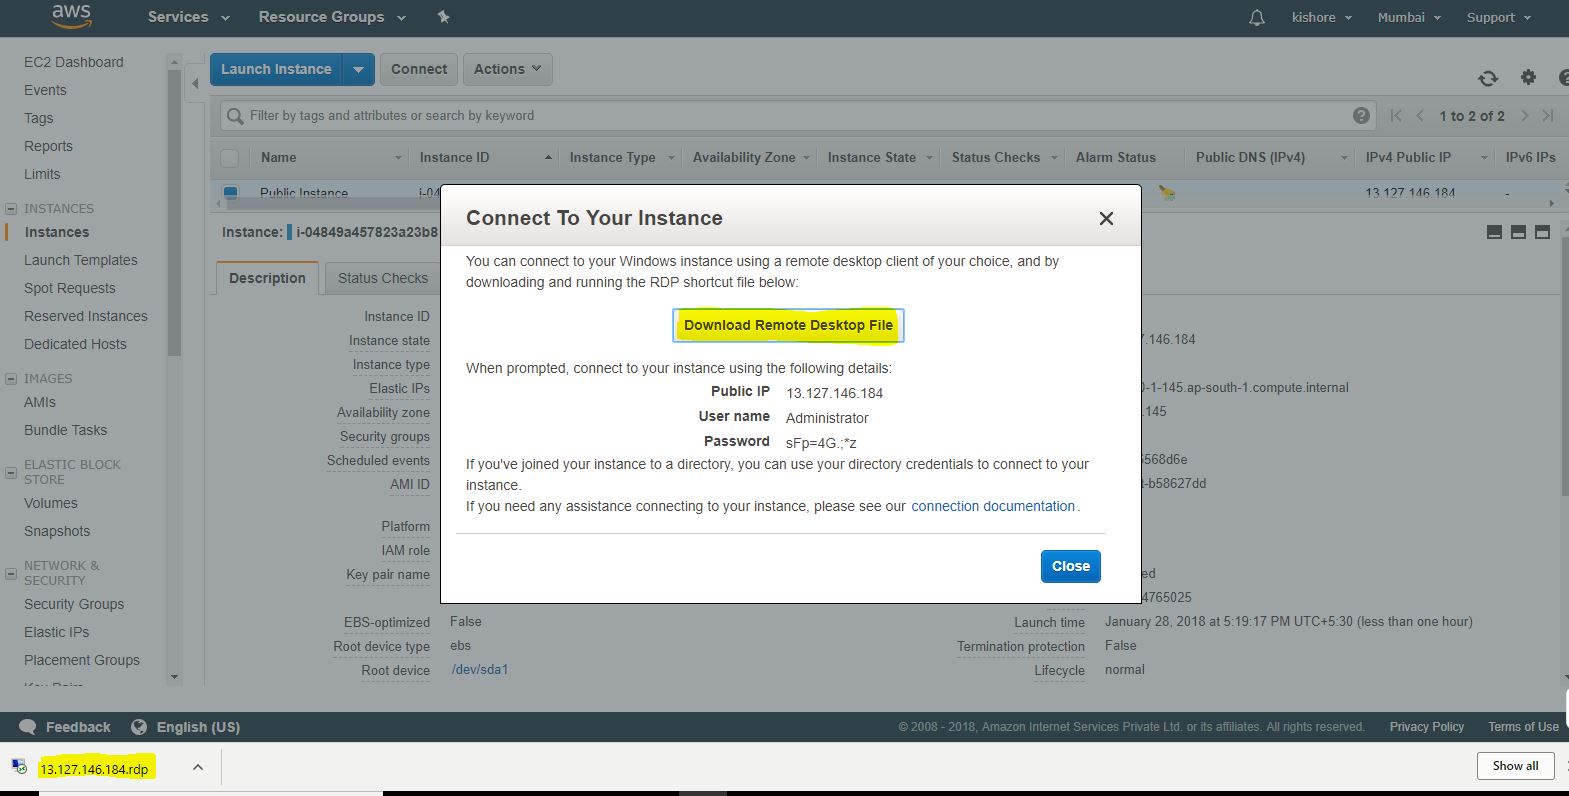Click the pin shortcut icon in navbar
This screenshot has width=1569, height=796.
click(444, 17)
